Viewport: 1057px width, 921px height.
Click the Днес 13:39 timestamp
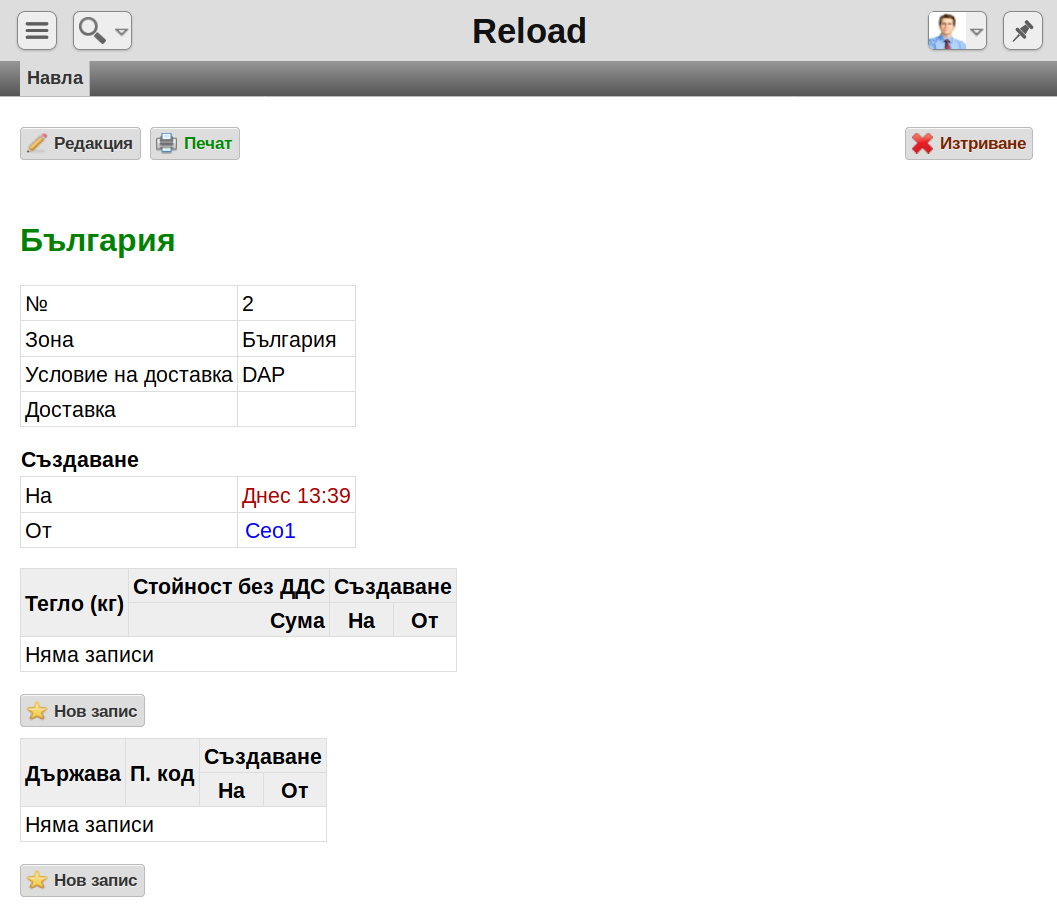(x=296, y=496)
